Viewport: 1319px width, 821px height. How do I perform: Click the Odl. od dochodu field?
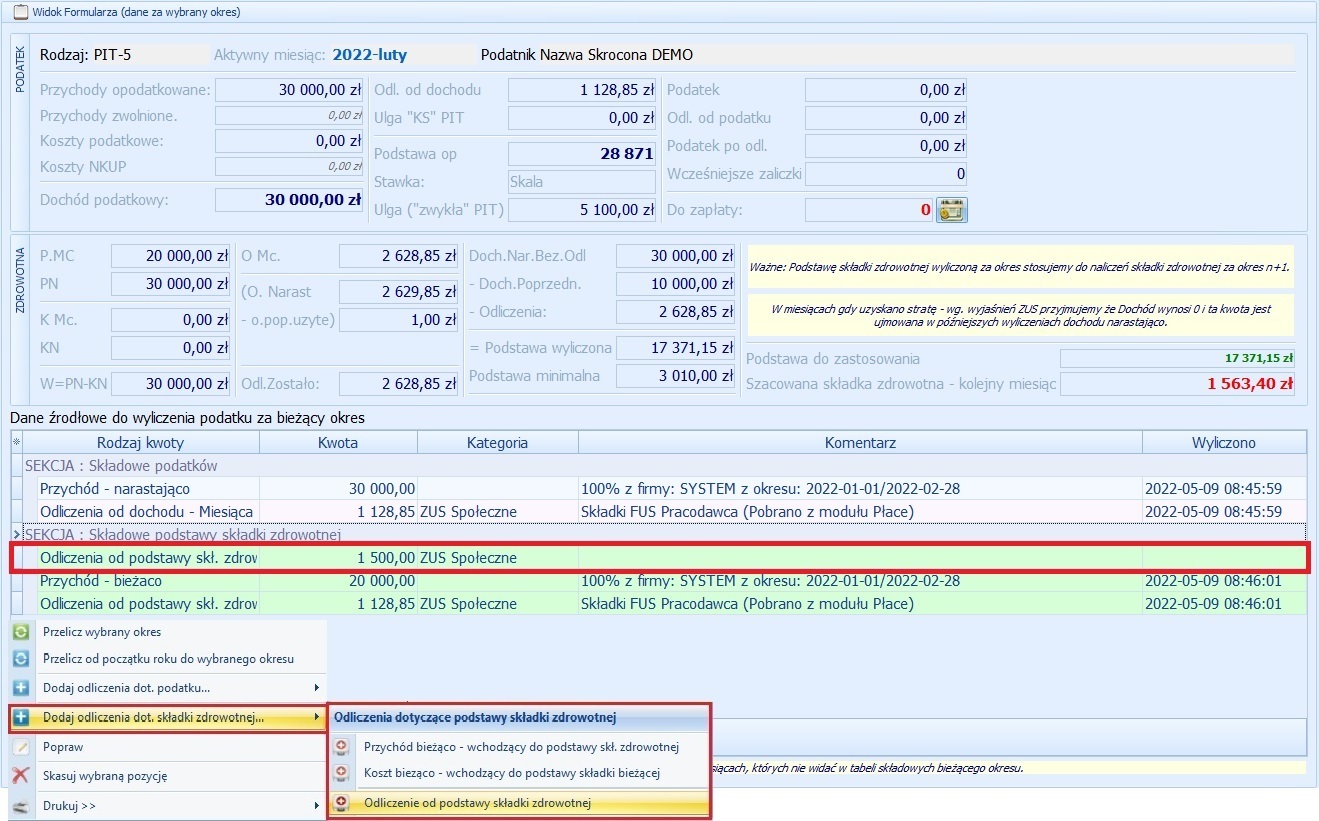[583, 90]
